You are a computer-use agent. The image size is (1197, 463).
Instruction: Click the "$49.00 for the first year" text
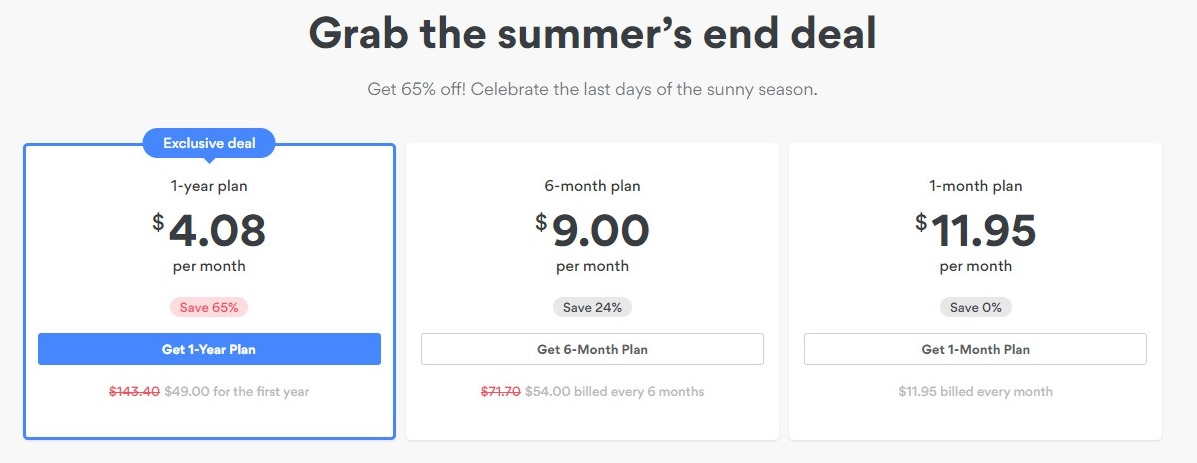[x=237, y=392]
